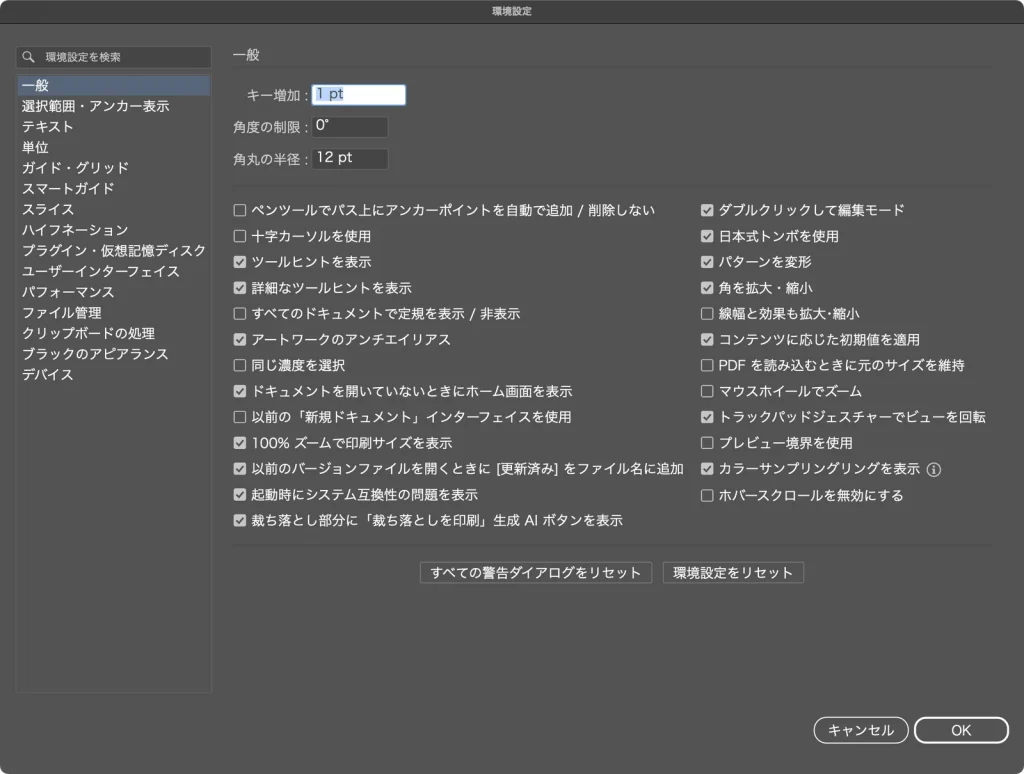Screen dimensions: 1024x774
Task: Uncheck ダブルクリックして編集モード
Action: click(x=707, y=210)
